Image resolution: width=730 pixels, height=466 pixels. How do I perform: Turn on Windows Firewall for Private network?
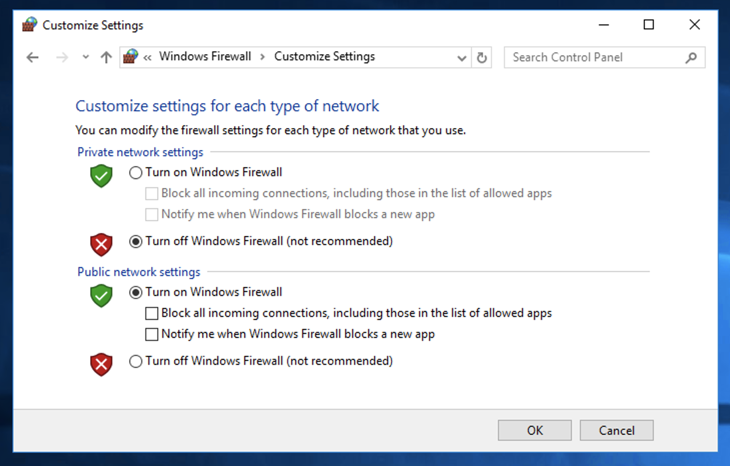coord(136,173)
